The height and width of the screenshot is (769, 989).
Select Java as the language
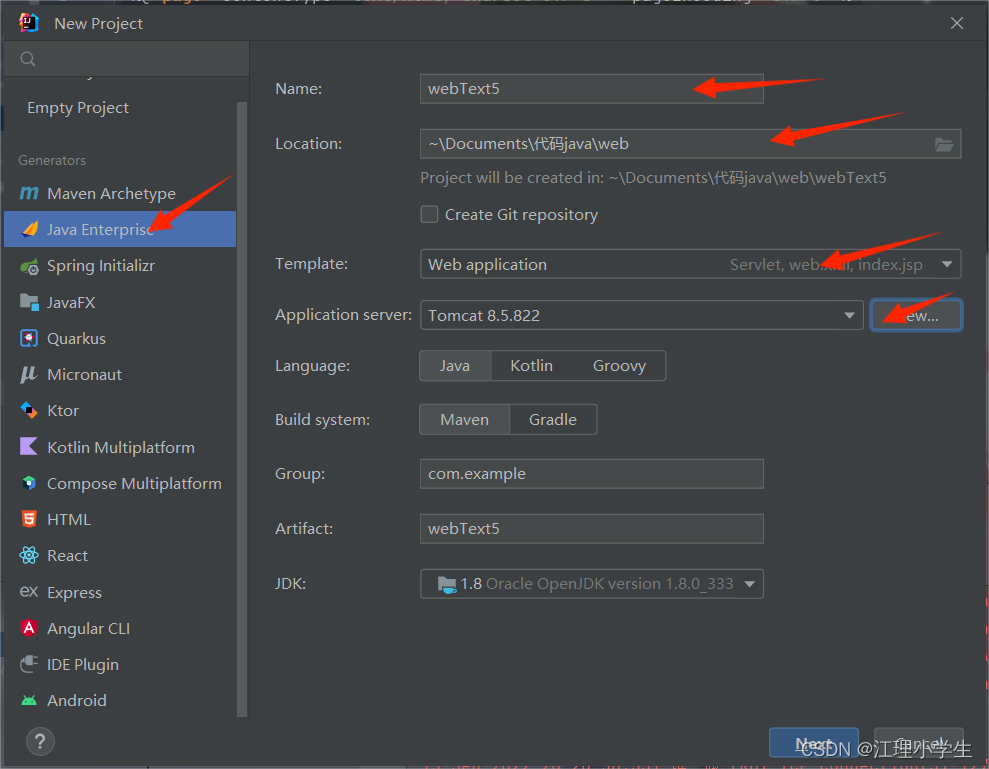(455, 366)
